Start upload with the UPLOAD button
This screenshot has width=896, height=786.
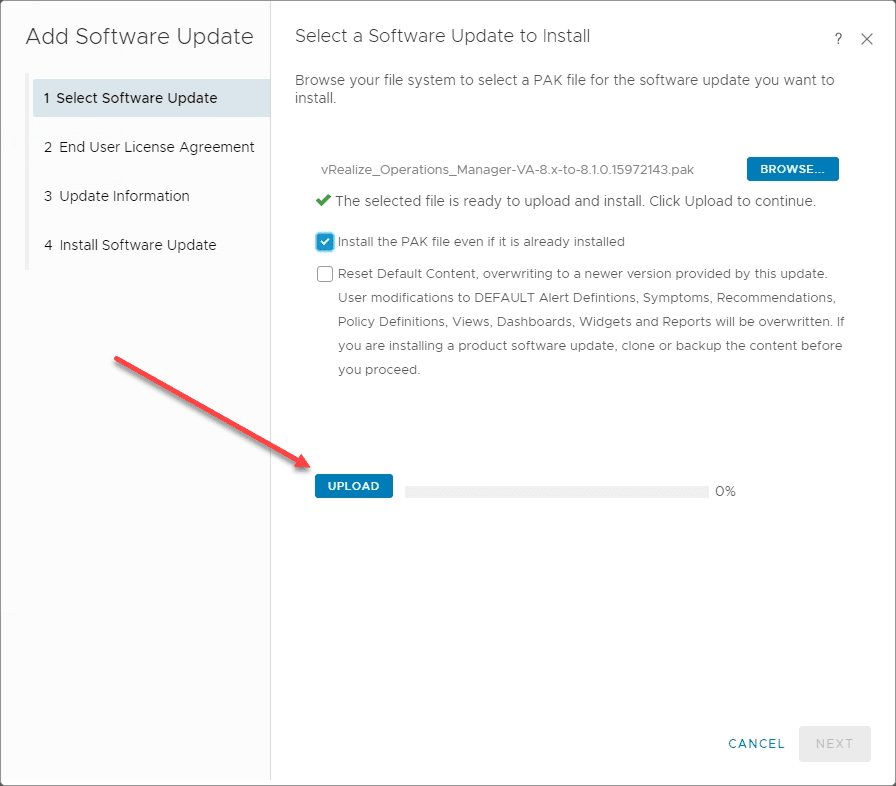[354, 486]
